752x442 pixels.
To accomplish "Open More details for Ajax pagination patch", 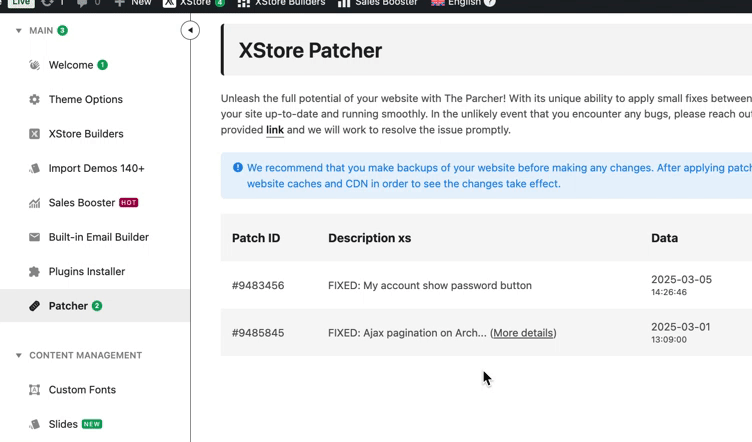I will pyautogui.click(x=523, y=333).
